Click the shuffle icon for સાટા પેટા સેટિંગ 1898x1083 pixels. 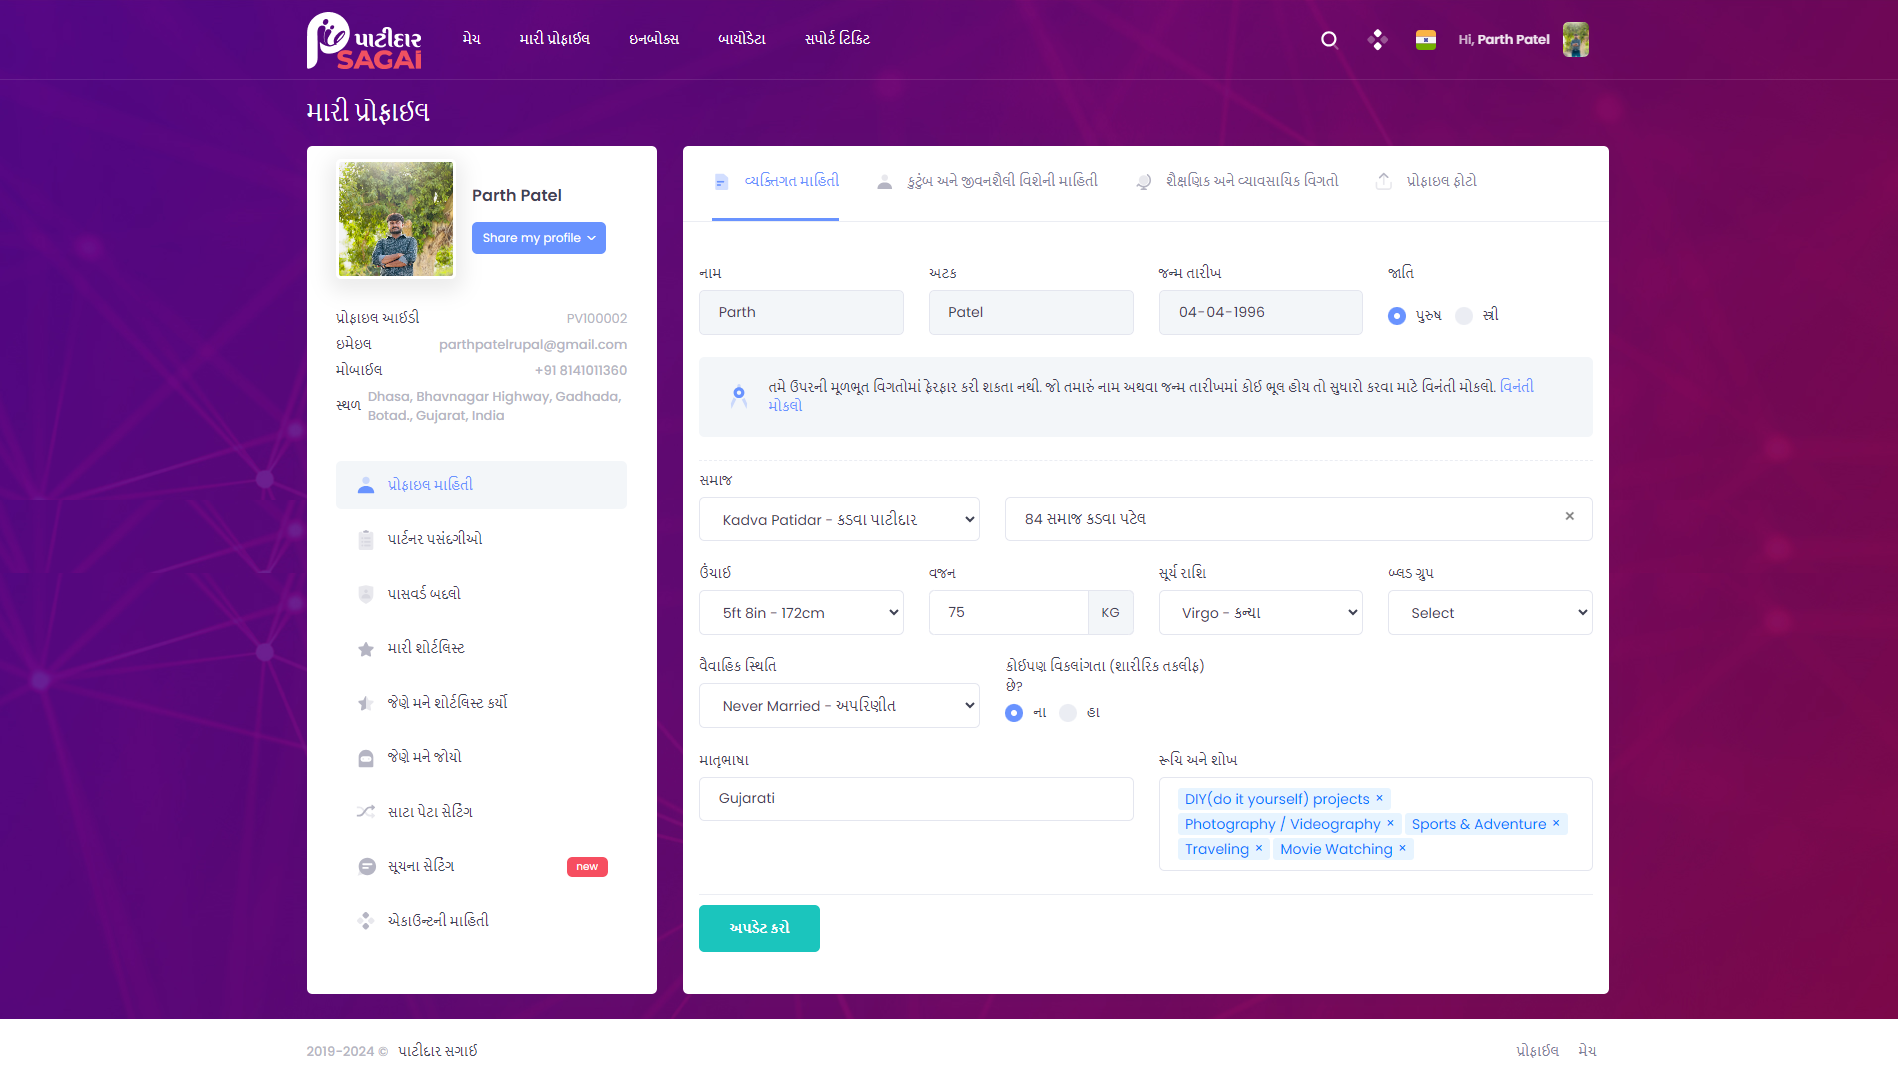tap(365, 811)
